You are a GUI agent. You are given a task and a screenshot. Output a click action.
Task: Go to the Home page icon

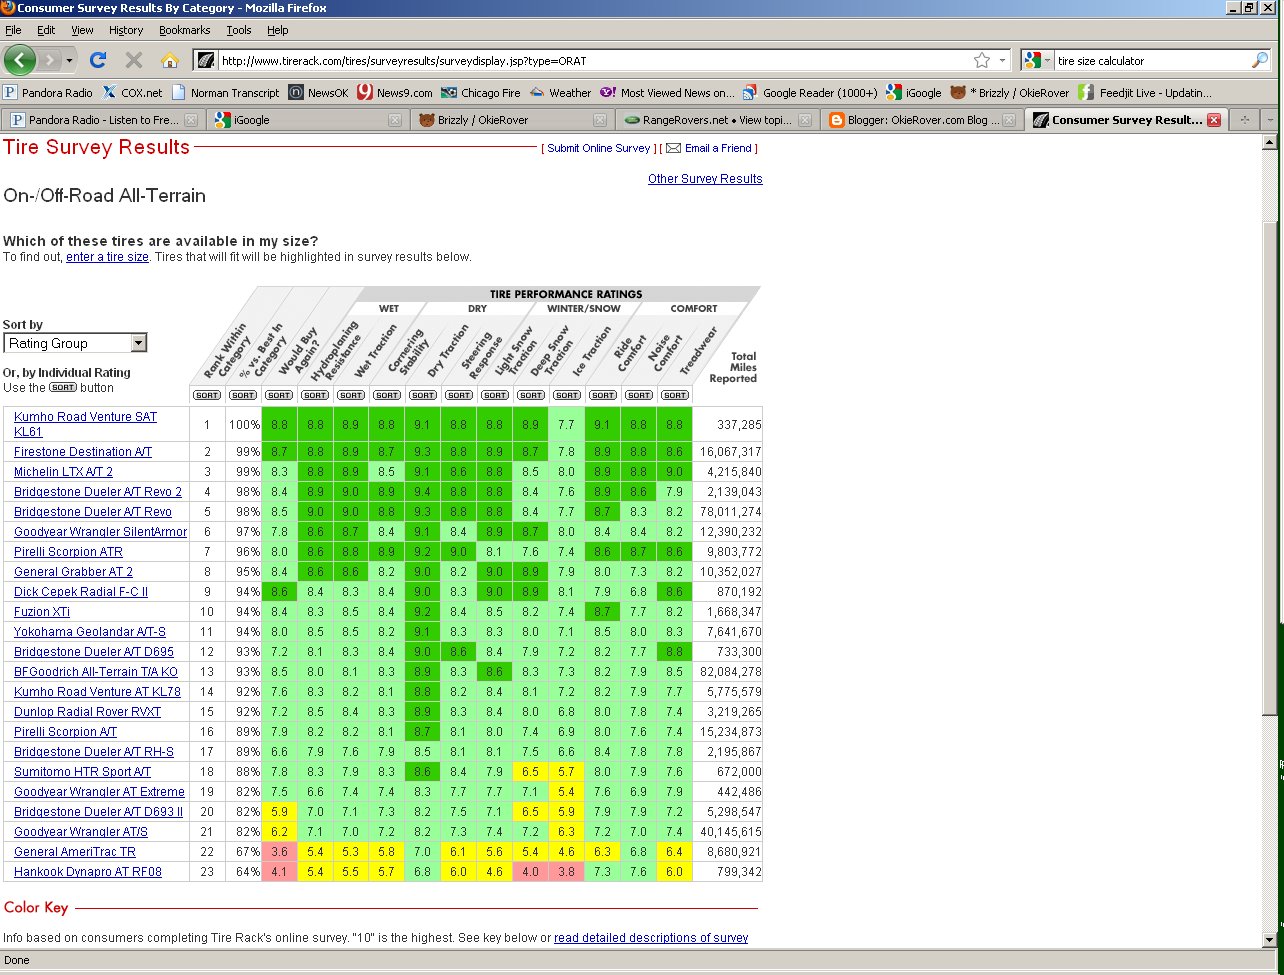(x=170, y=60)
